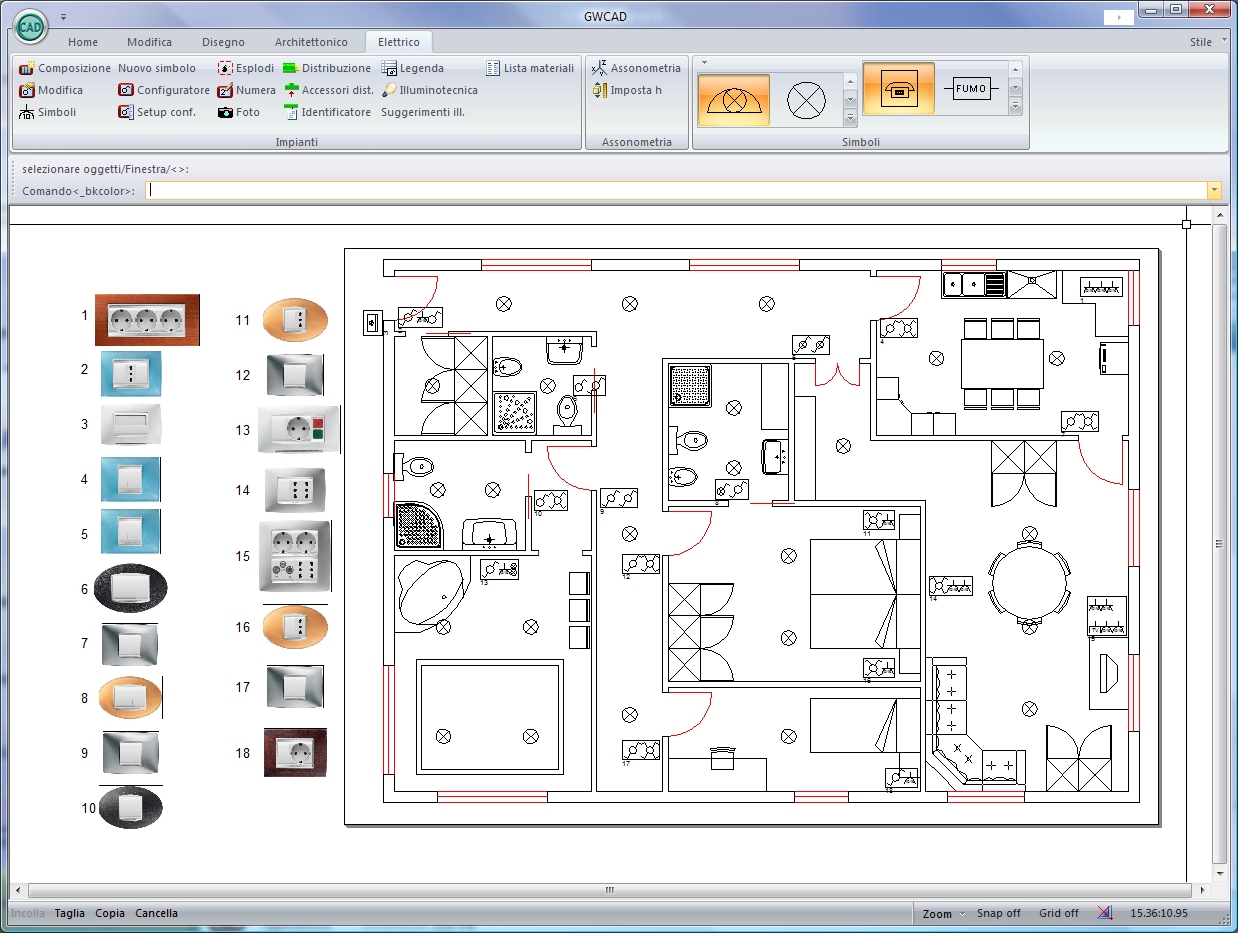The image size is (1238, 933).
Task: Click Copia in the bottom bar
Action: (110, 914)
